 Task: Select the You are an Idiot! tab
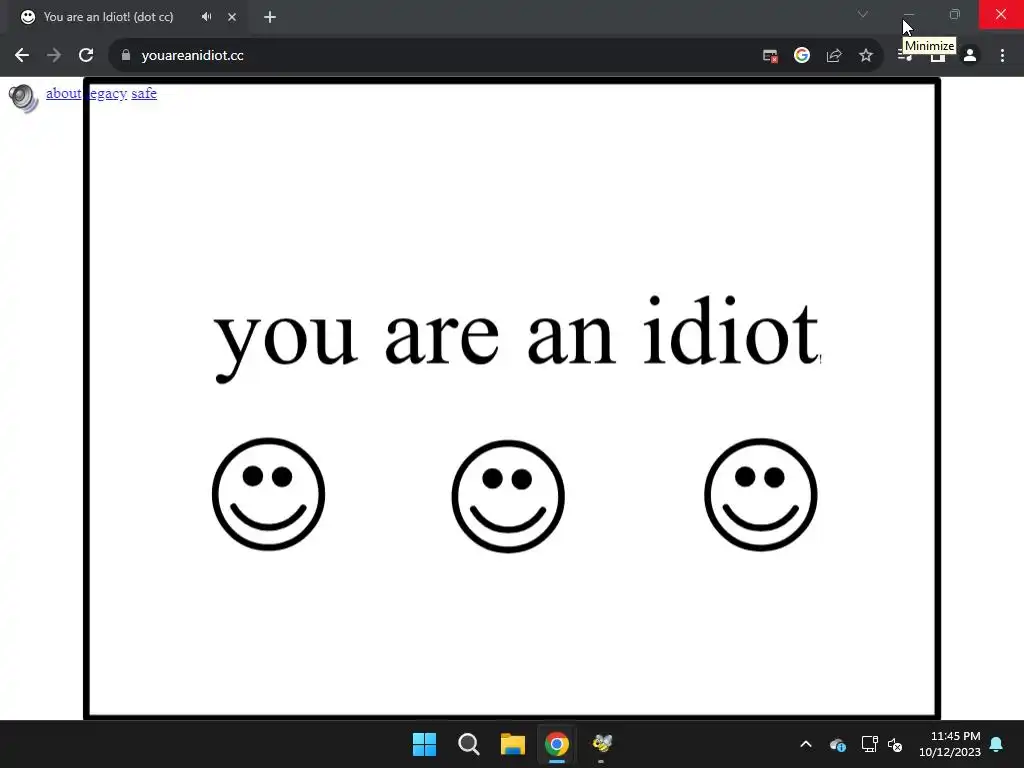coord(108,17)
